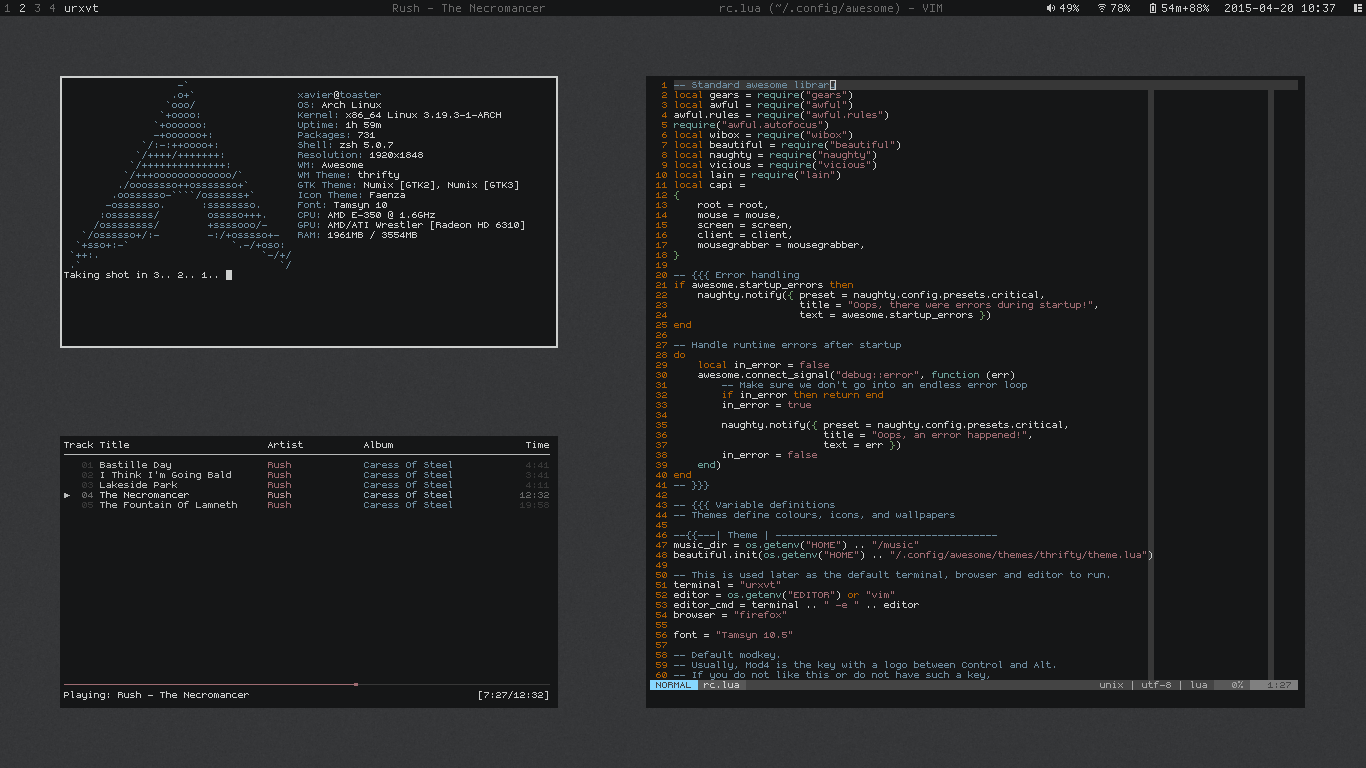Click the 'Album' column header in player
Viewport: 1366px width, 768px height.
pos(378,445)
